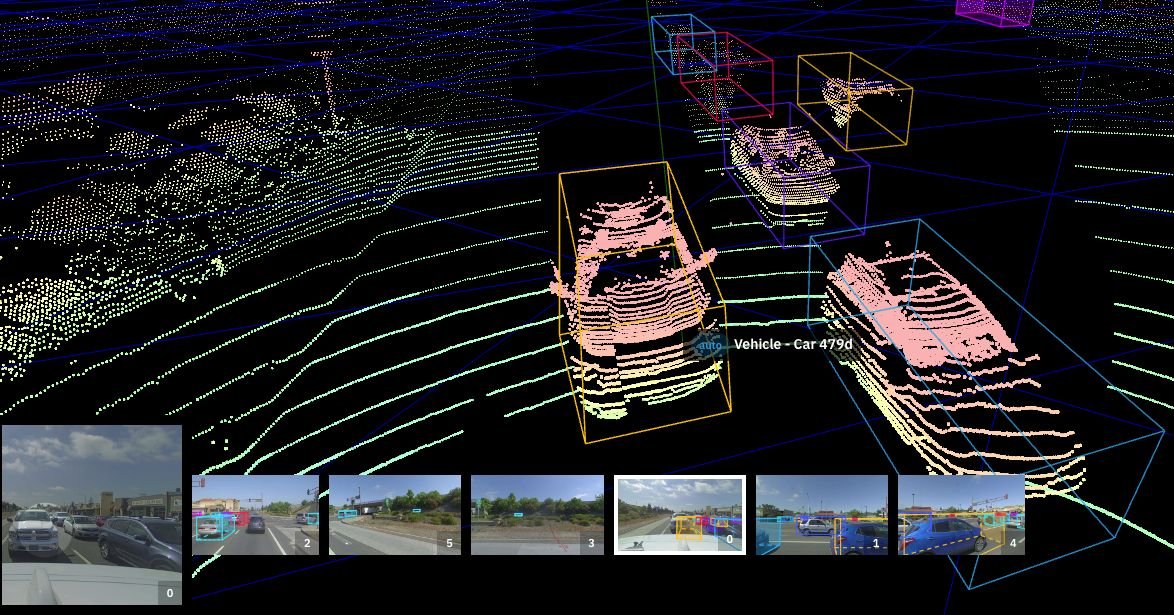
Task: Switch to camera thumbnail numbered 5
Action: [394, 514]
